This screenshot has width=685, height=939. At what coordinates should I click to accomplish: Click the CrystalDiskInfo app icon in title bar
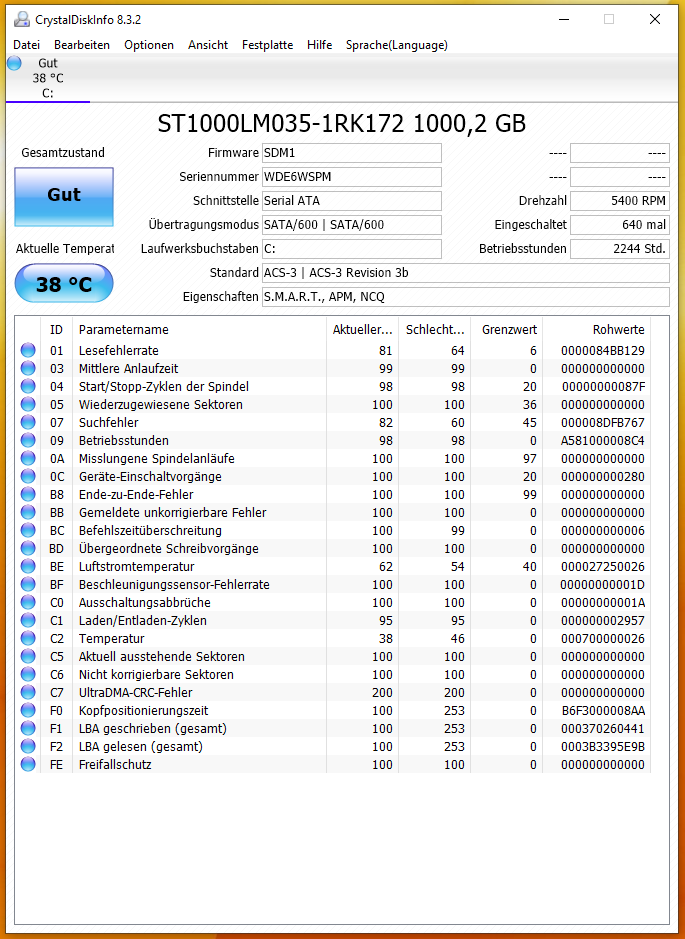pyautogui.click(x=22, y=19)
